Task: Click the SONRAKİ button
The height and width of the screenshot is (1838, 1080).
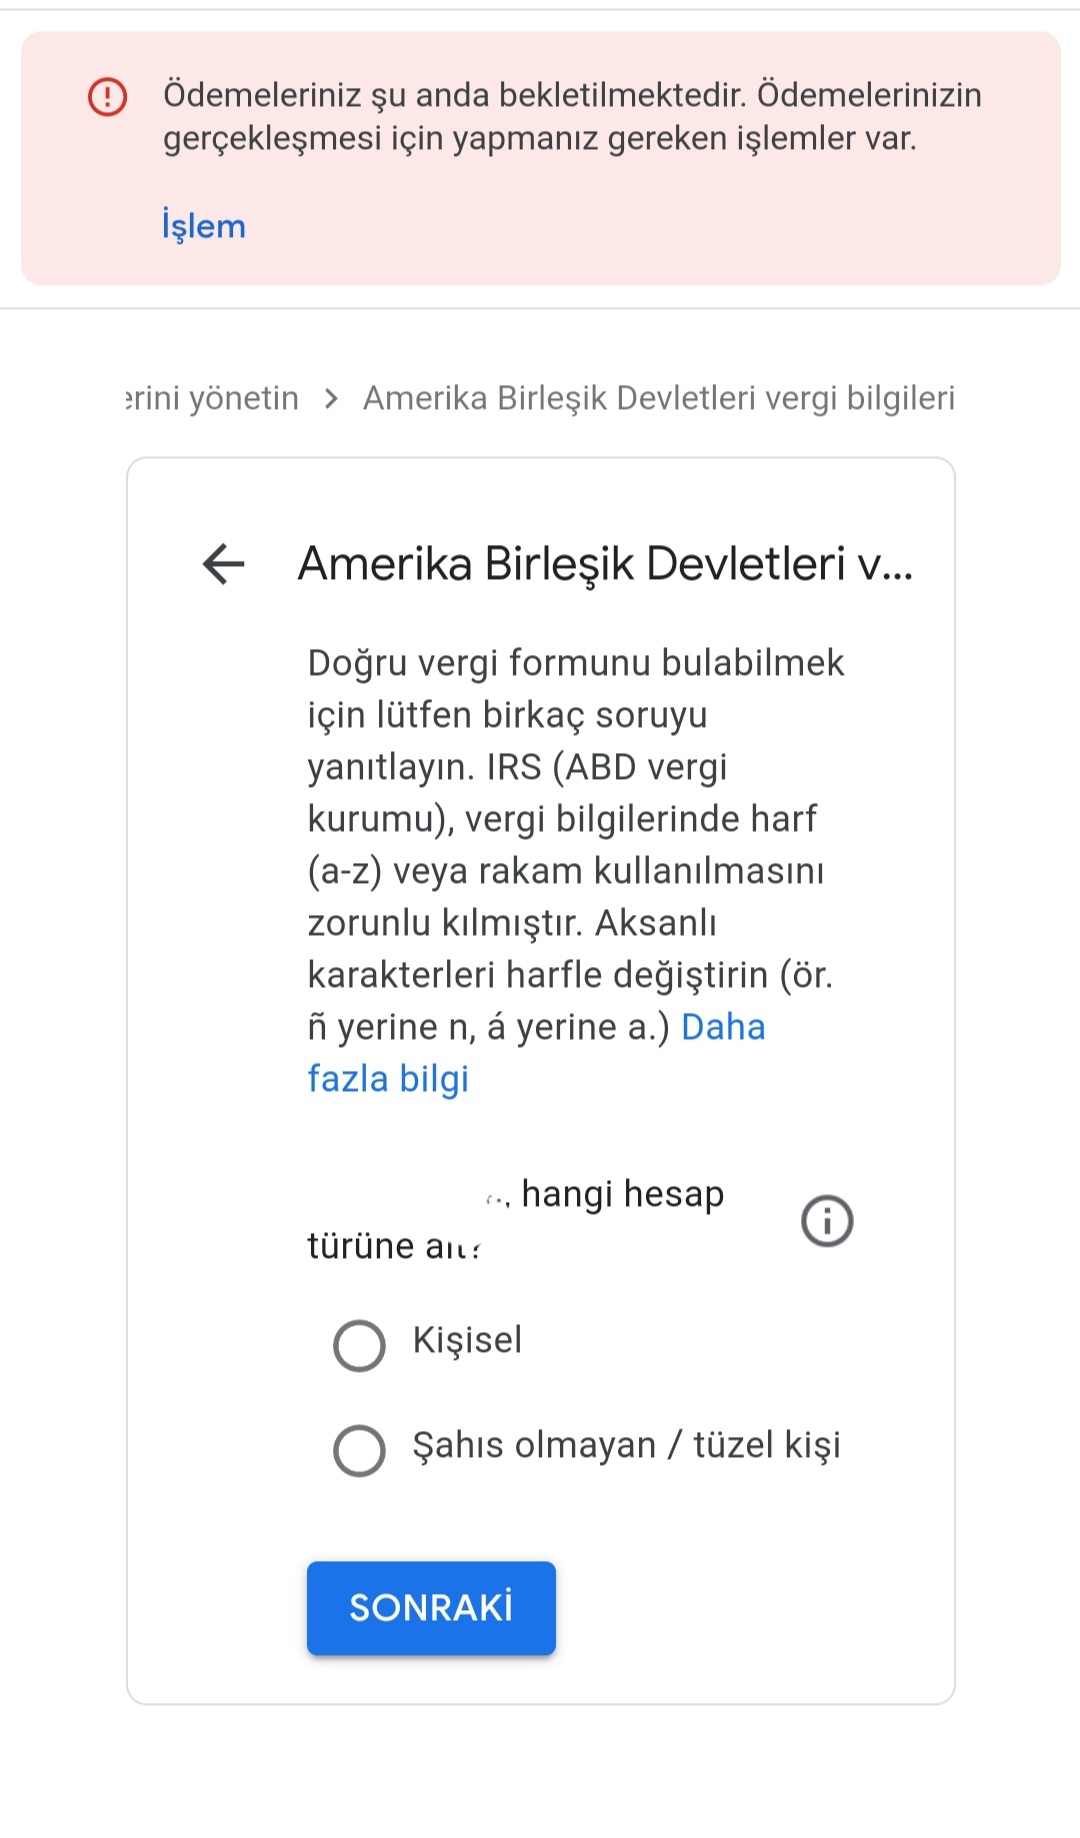Action: point(431,1608)
